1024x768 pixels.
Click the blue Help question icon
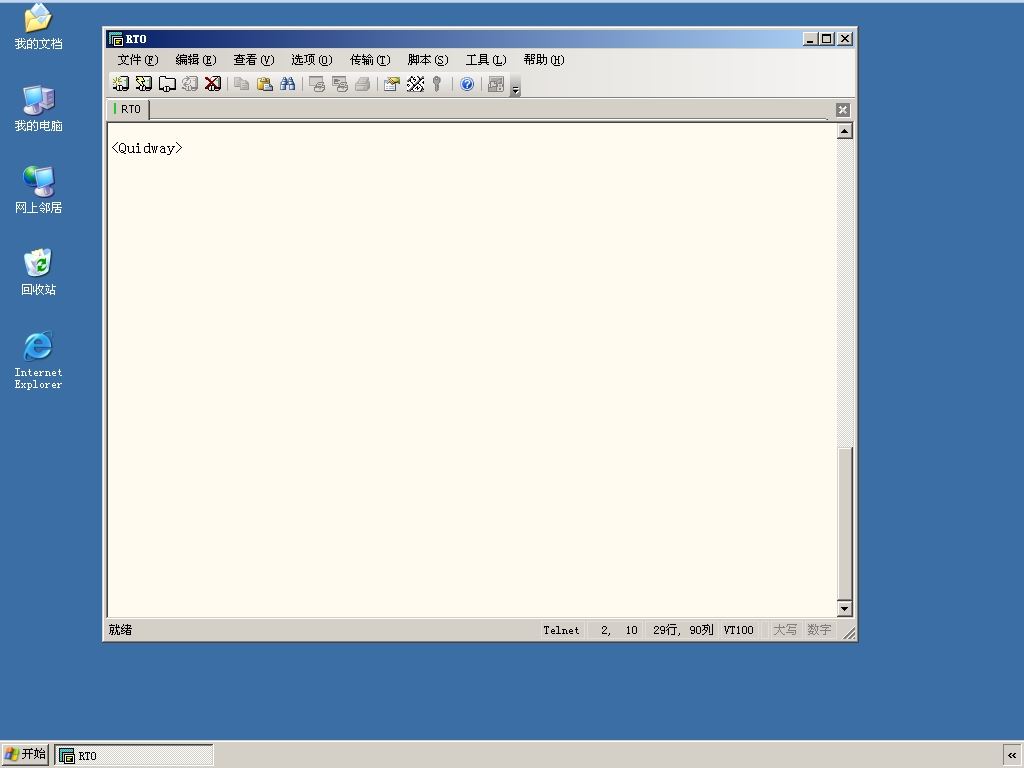pyautogui.click(x=467, y=84)
